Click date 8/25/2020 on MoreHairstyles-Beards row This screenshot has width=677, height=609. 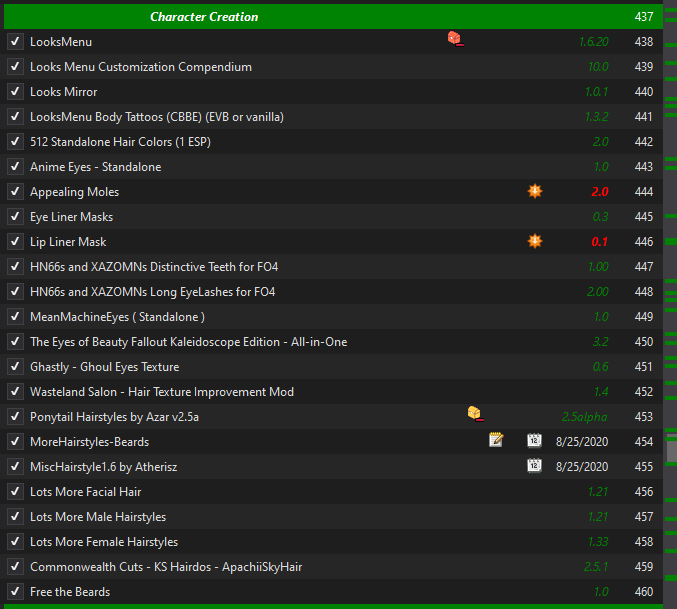pyautogui.click(x=582, y=442)
